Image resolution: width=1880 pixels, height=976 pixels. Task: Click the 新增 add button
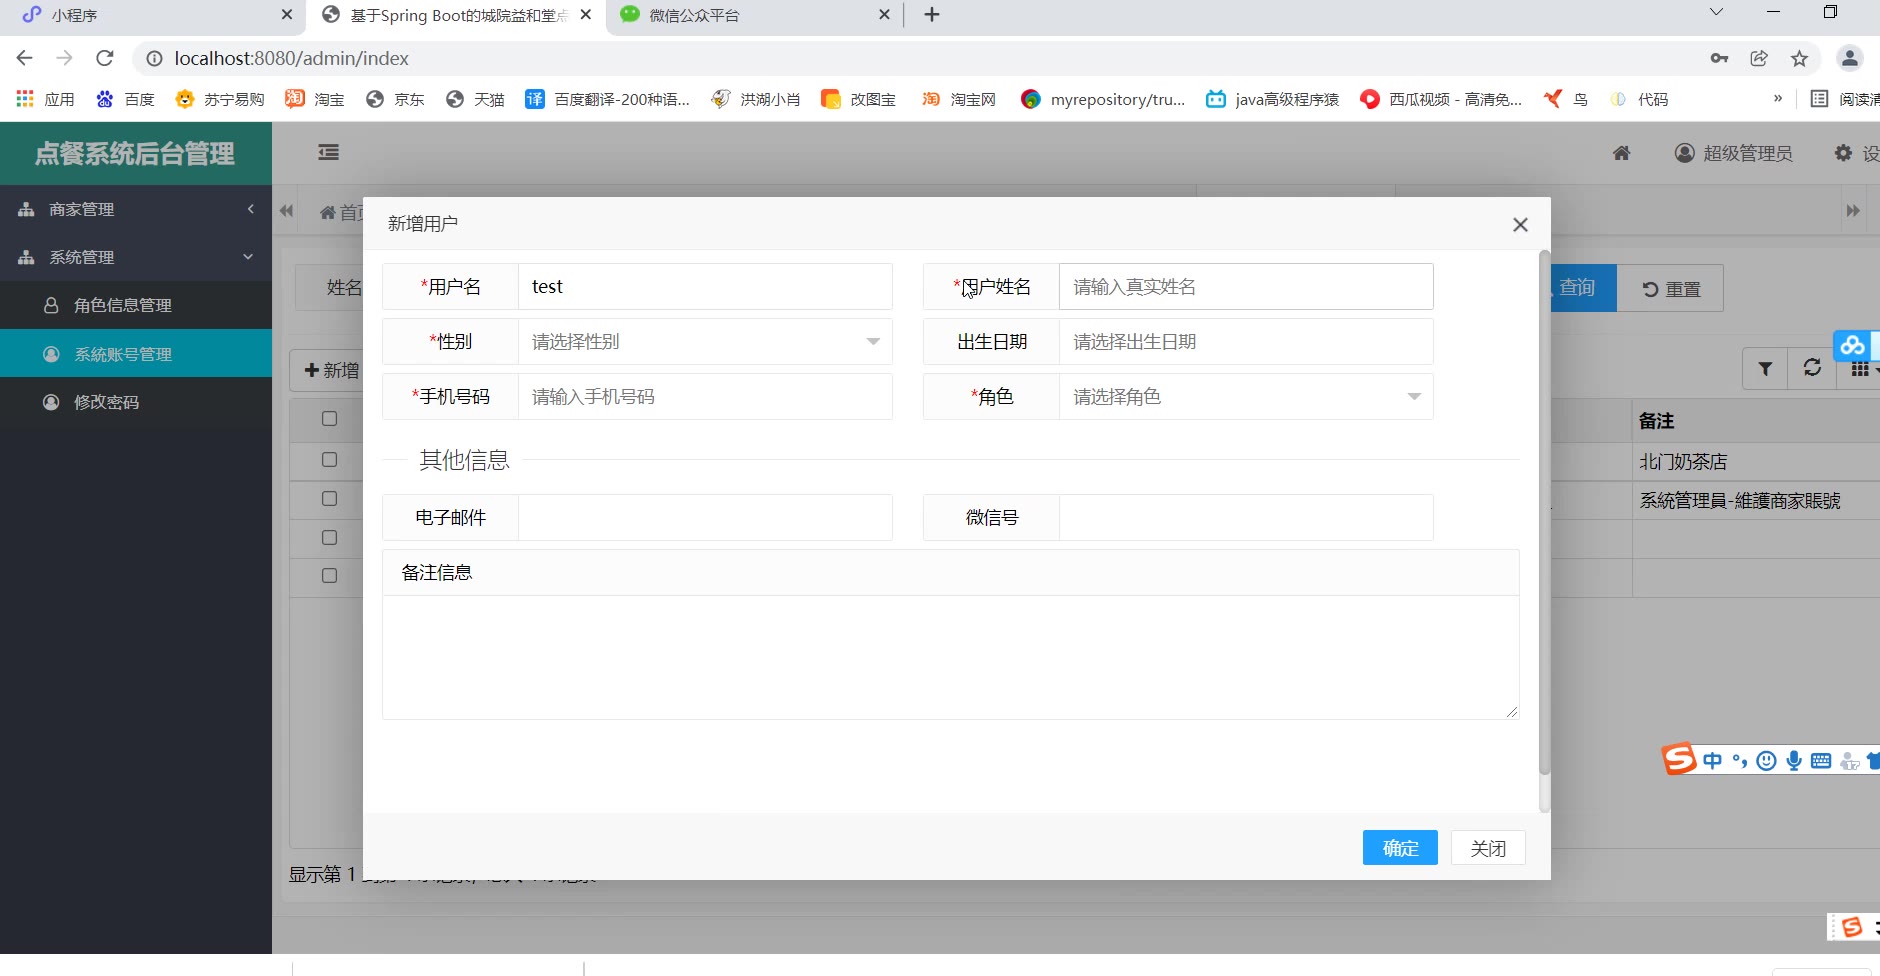pyautogui.click(x=331, y=370)
